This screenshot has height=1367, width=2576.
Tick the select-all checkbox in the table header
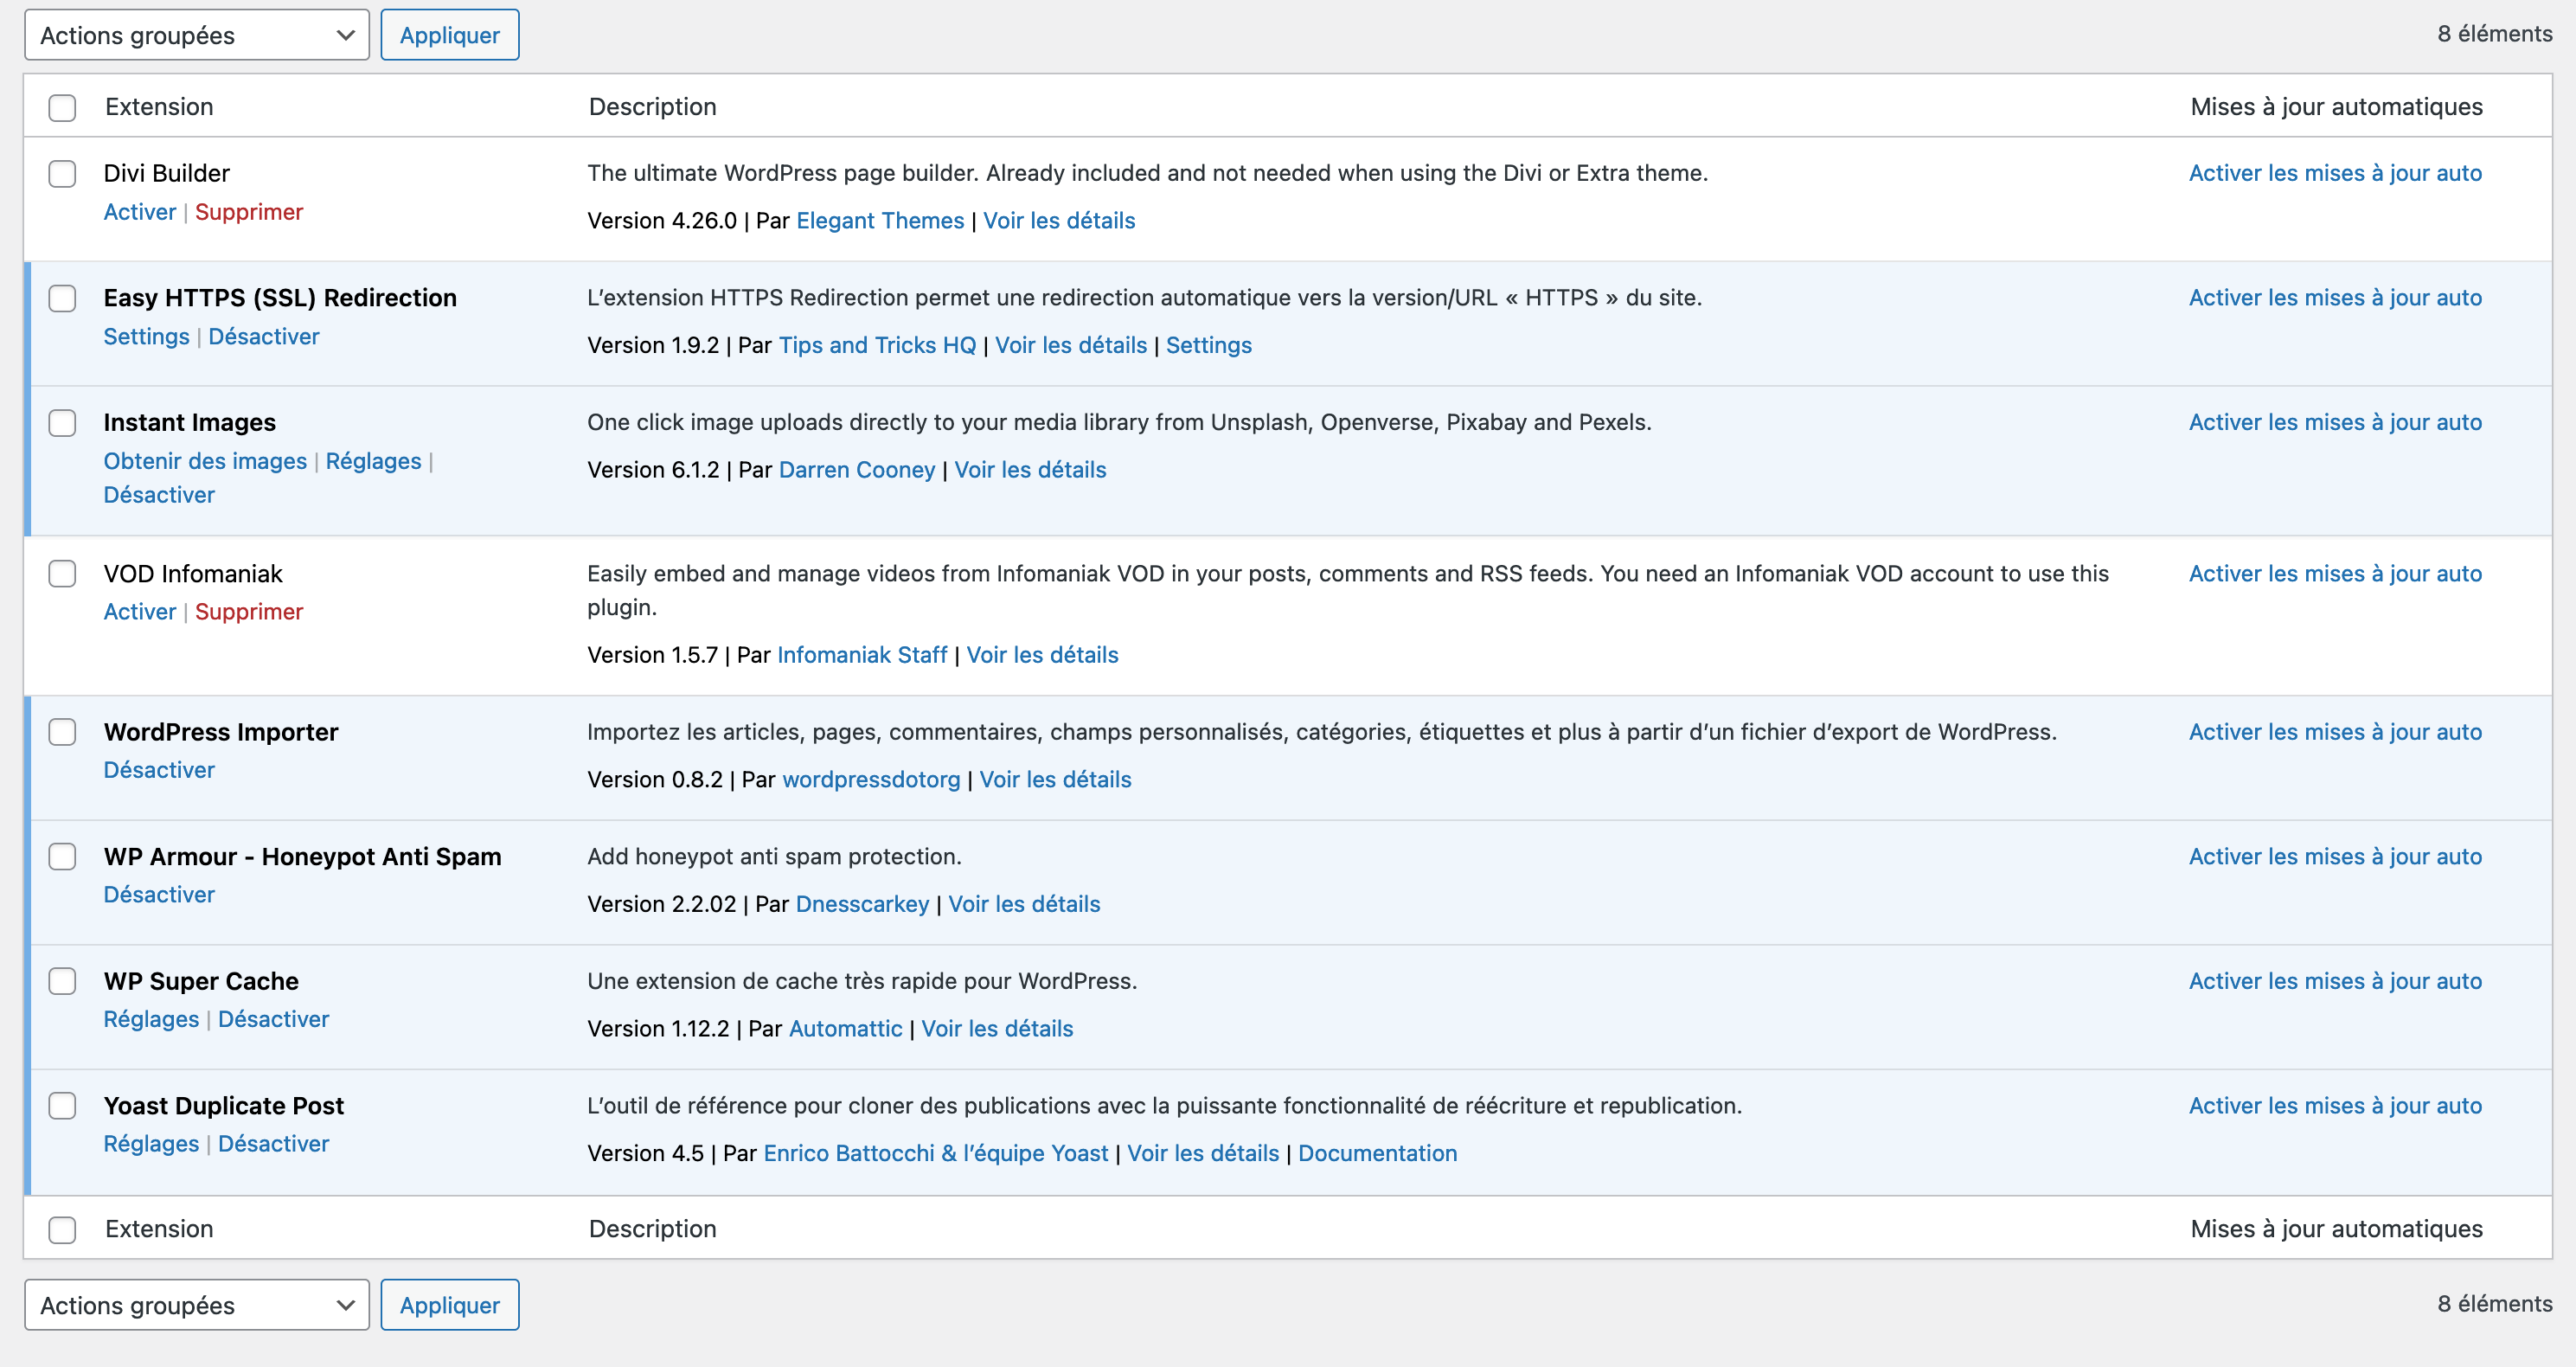pyautogui.click(x=62, y=107)
